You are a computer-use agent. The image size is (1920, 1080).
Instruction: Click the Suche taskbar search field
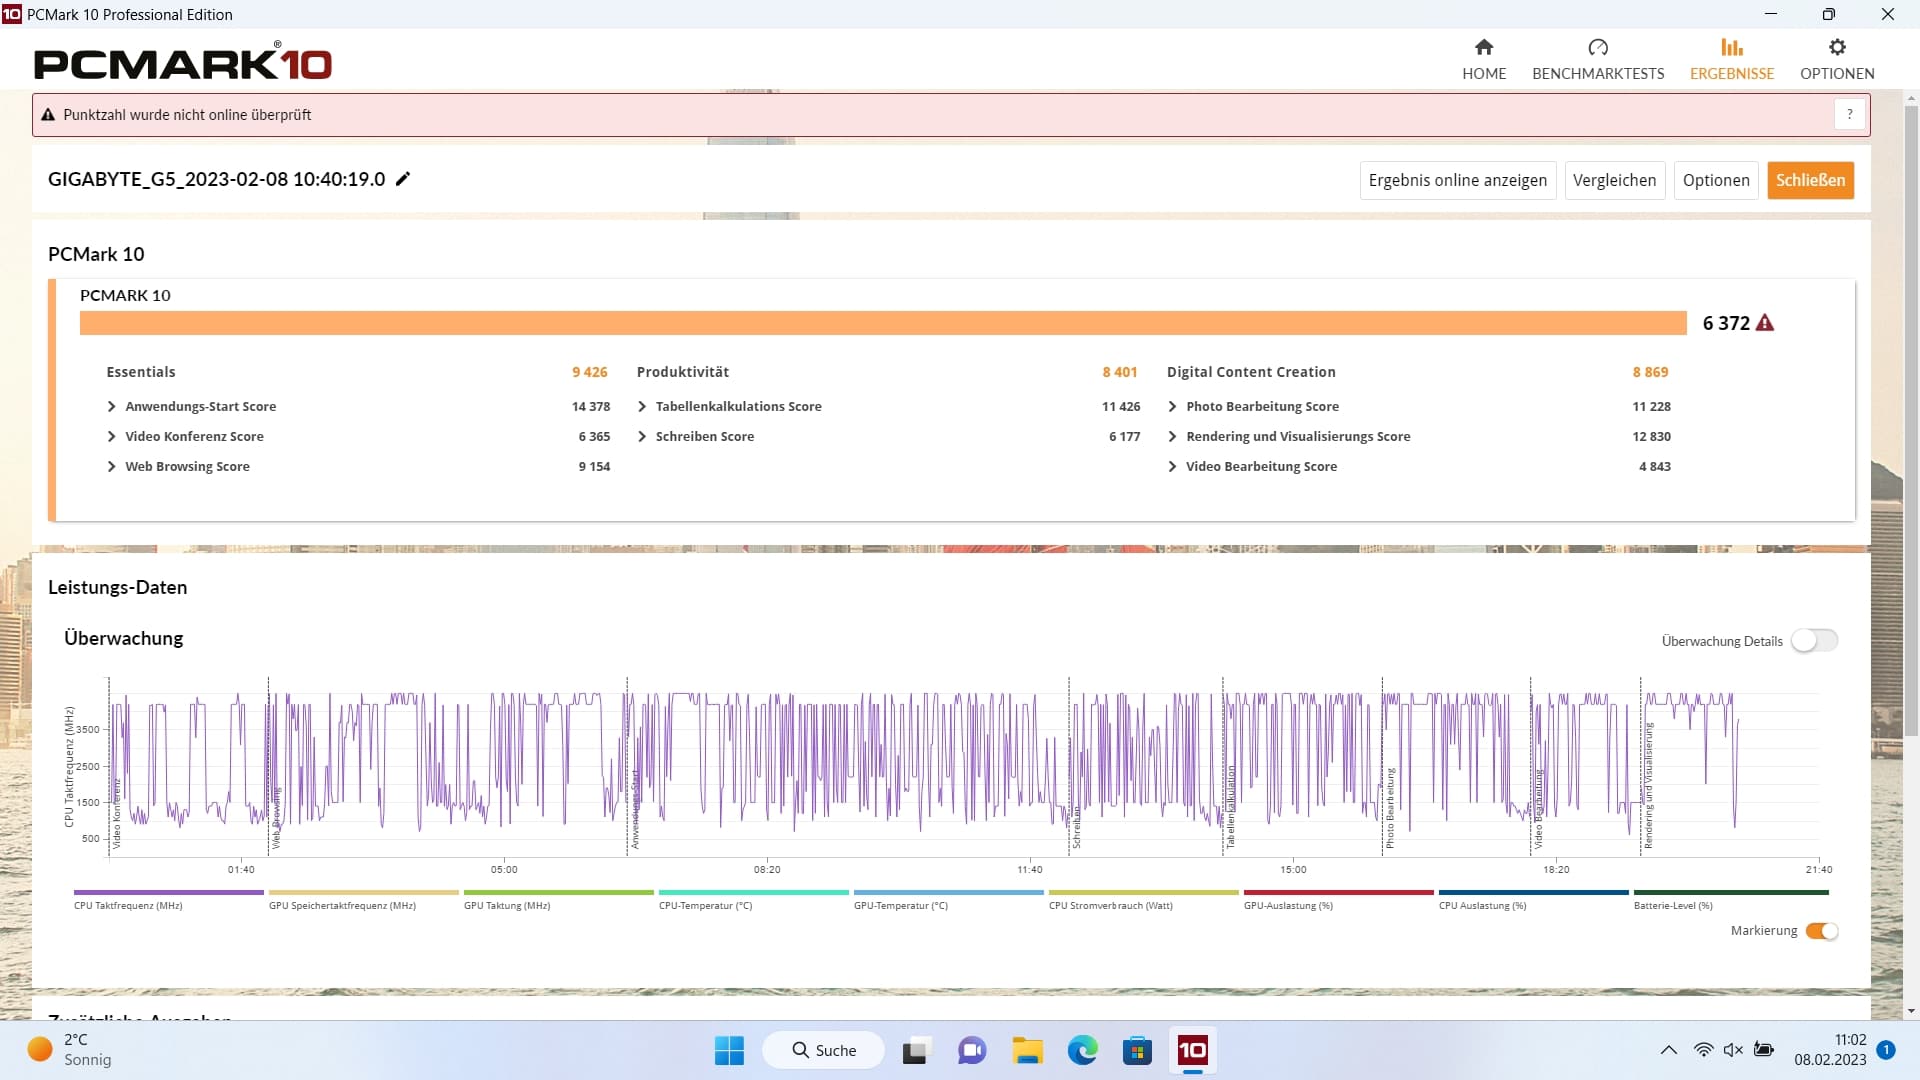tap(824, 1050)
